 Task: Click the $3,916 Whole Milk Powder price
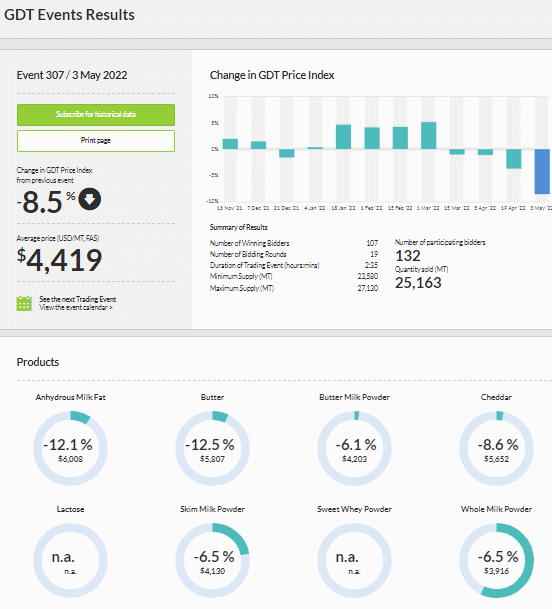click(x=496, y=571)
